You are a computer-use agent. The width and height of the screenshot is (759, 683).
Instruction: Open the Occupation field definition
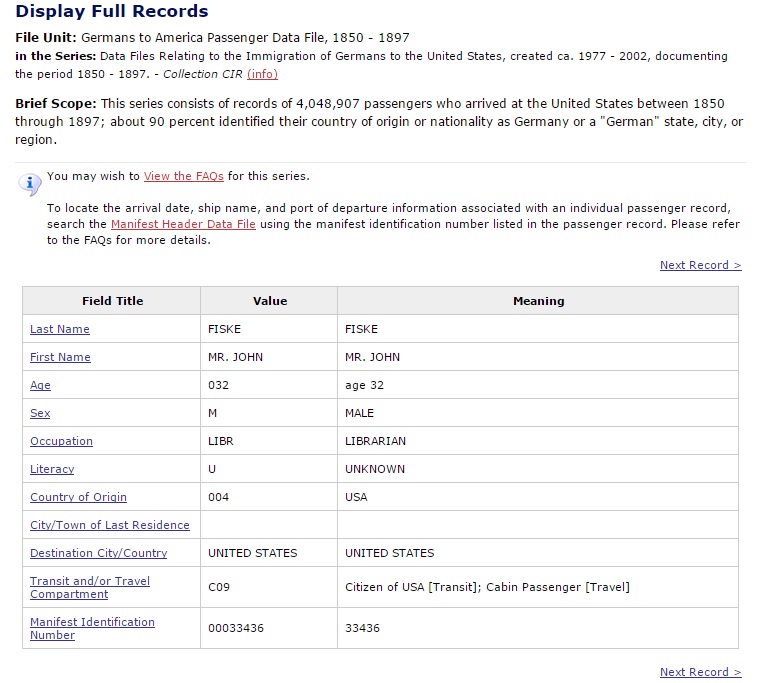61,441
